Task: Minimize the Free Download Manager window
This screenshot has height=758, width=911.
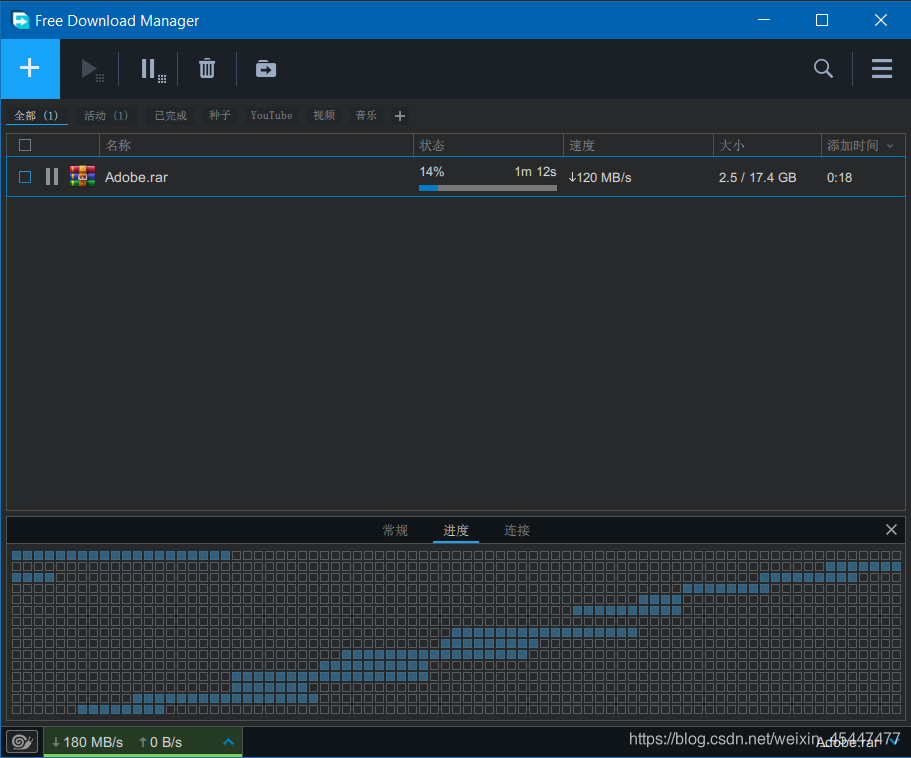Action: 764,20
